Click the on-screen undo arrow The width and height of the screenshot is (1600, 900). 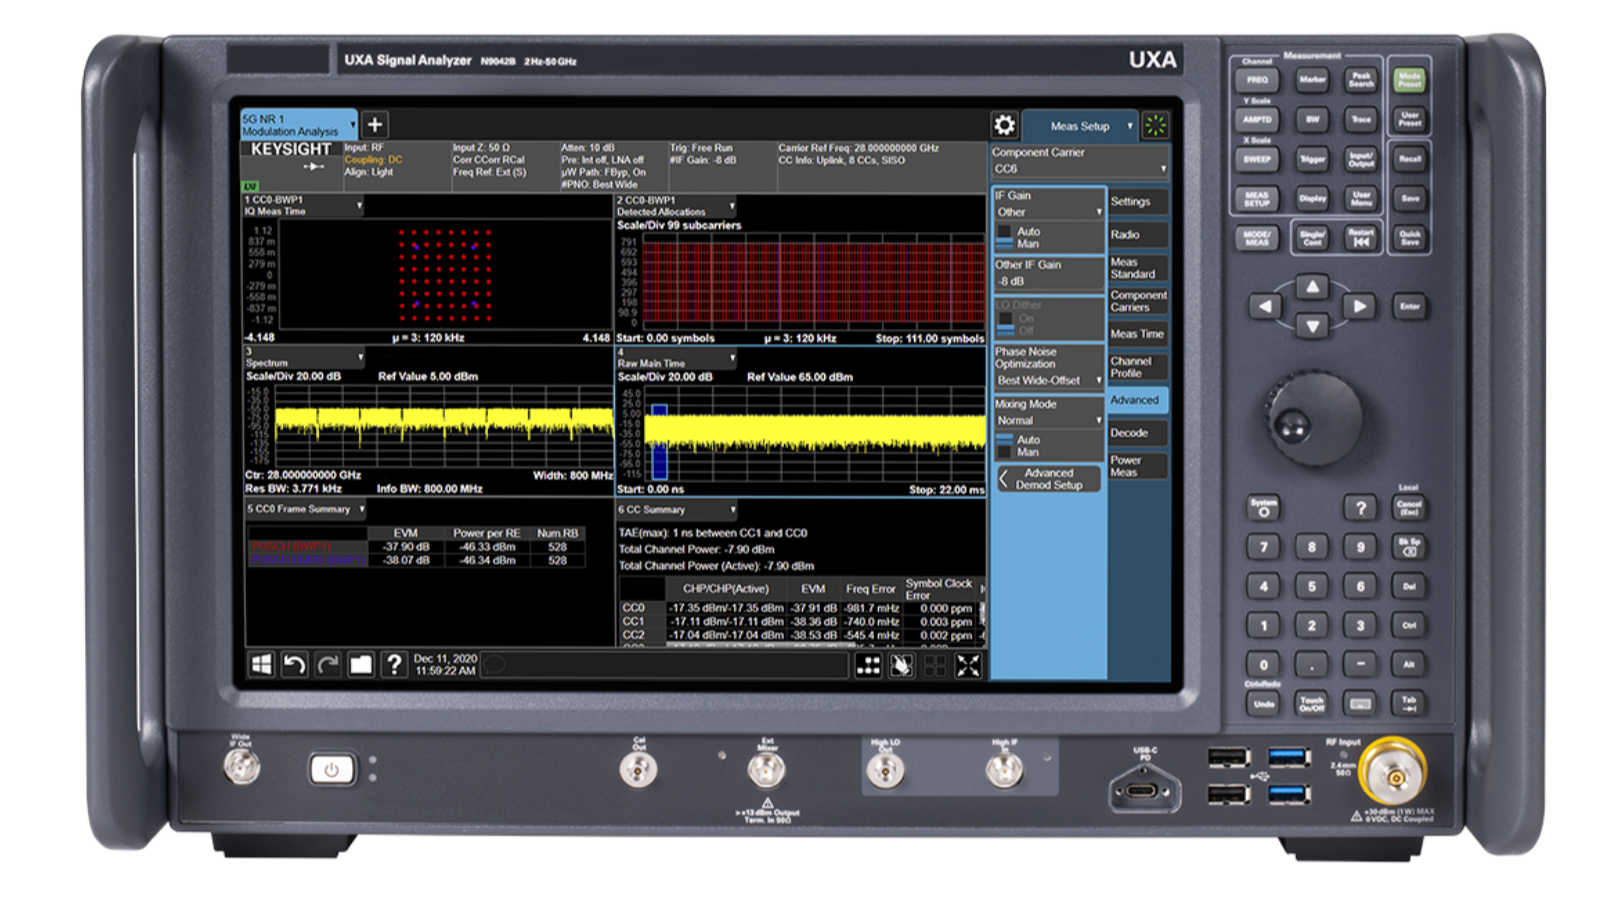(x=294, y=664)
